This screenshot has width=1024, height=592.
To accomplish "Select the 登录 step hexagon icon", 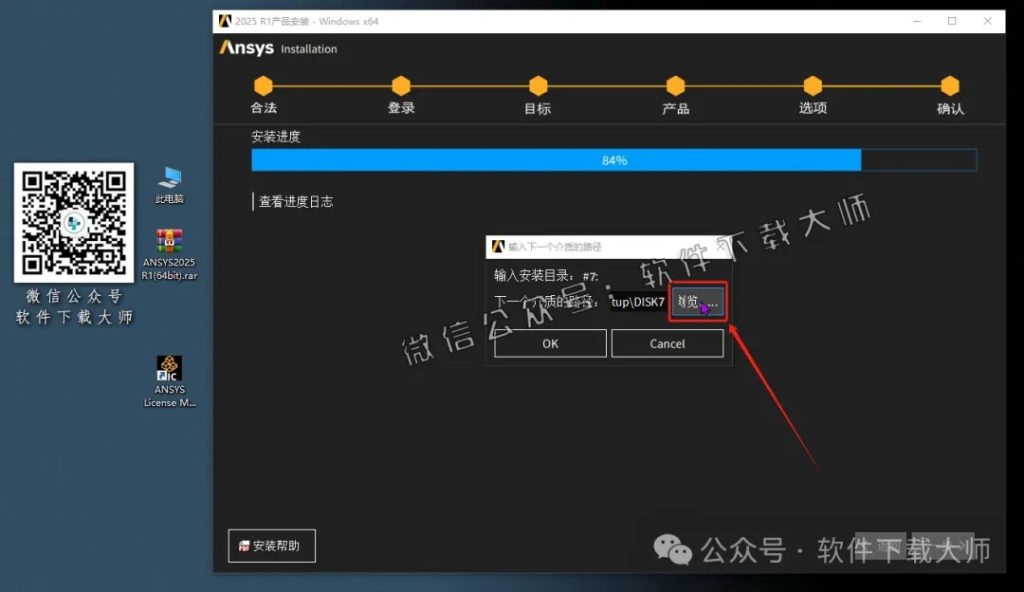I will 401,87.
